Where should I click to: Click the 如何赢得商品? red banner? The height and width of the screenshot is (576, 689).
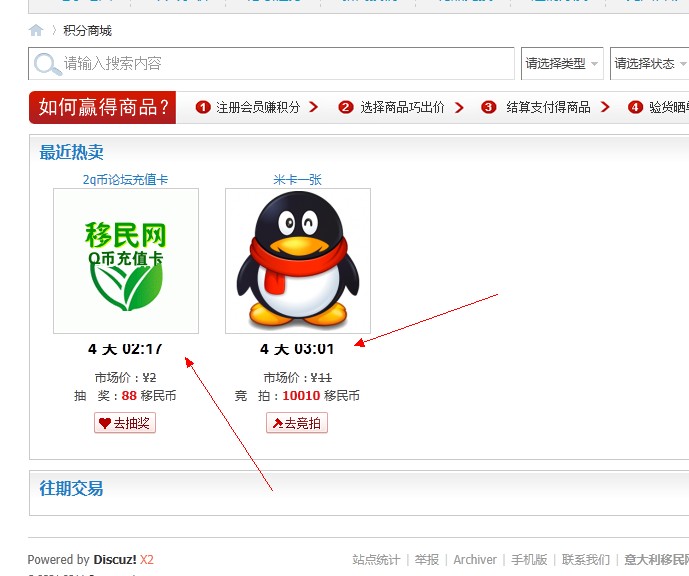click(102, 107)
